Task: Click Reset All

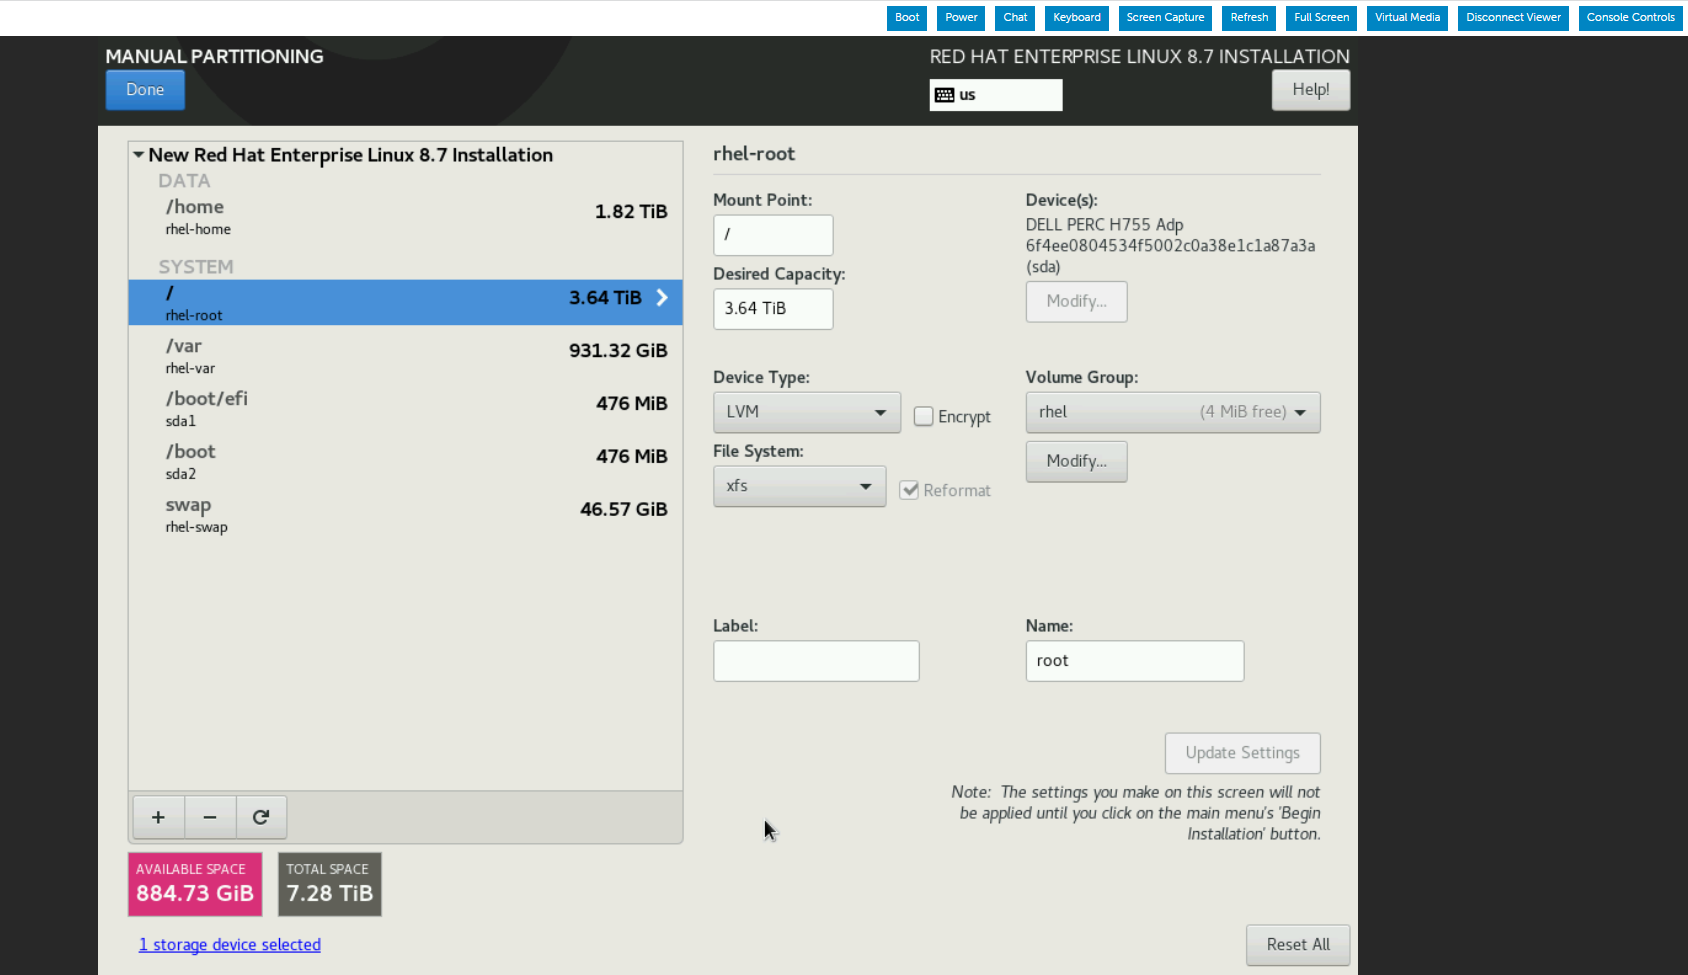Action: (x=1297, y=944)
